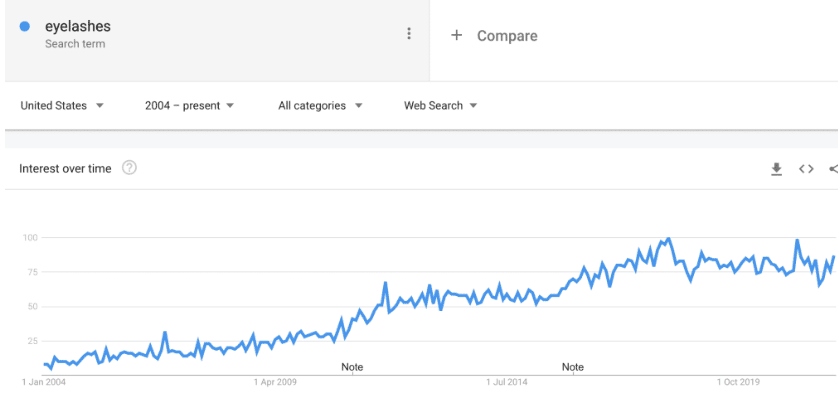The width and height of the screenshot is (838, 406).
Task: Click the Compare button to add term
Action: pos(494,36)
